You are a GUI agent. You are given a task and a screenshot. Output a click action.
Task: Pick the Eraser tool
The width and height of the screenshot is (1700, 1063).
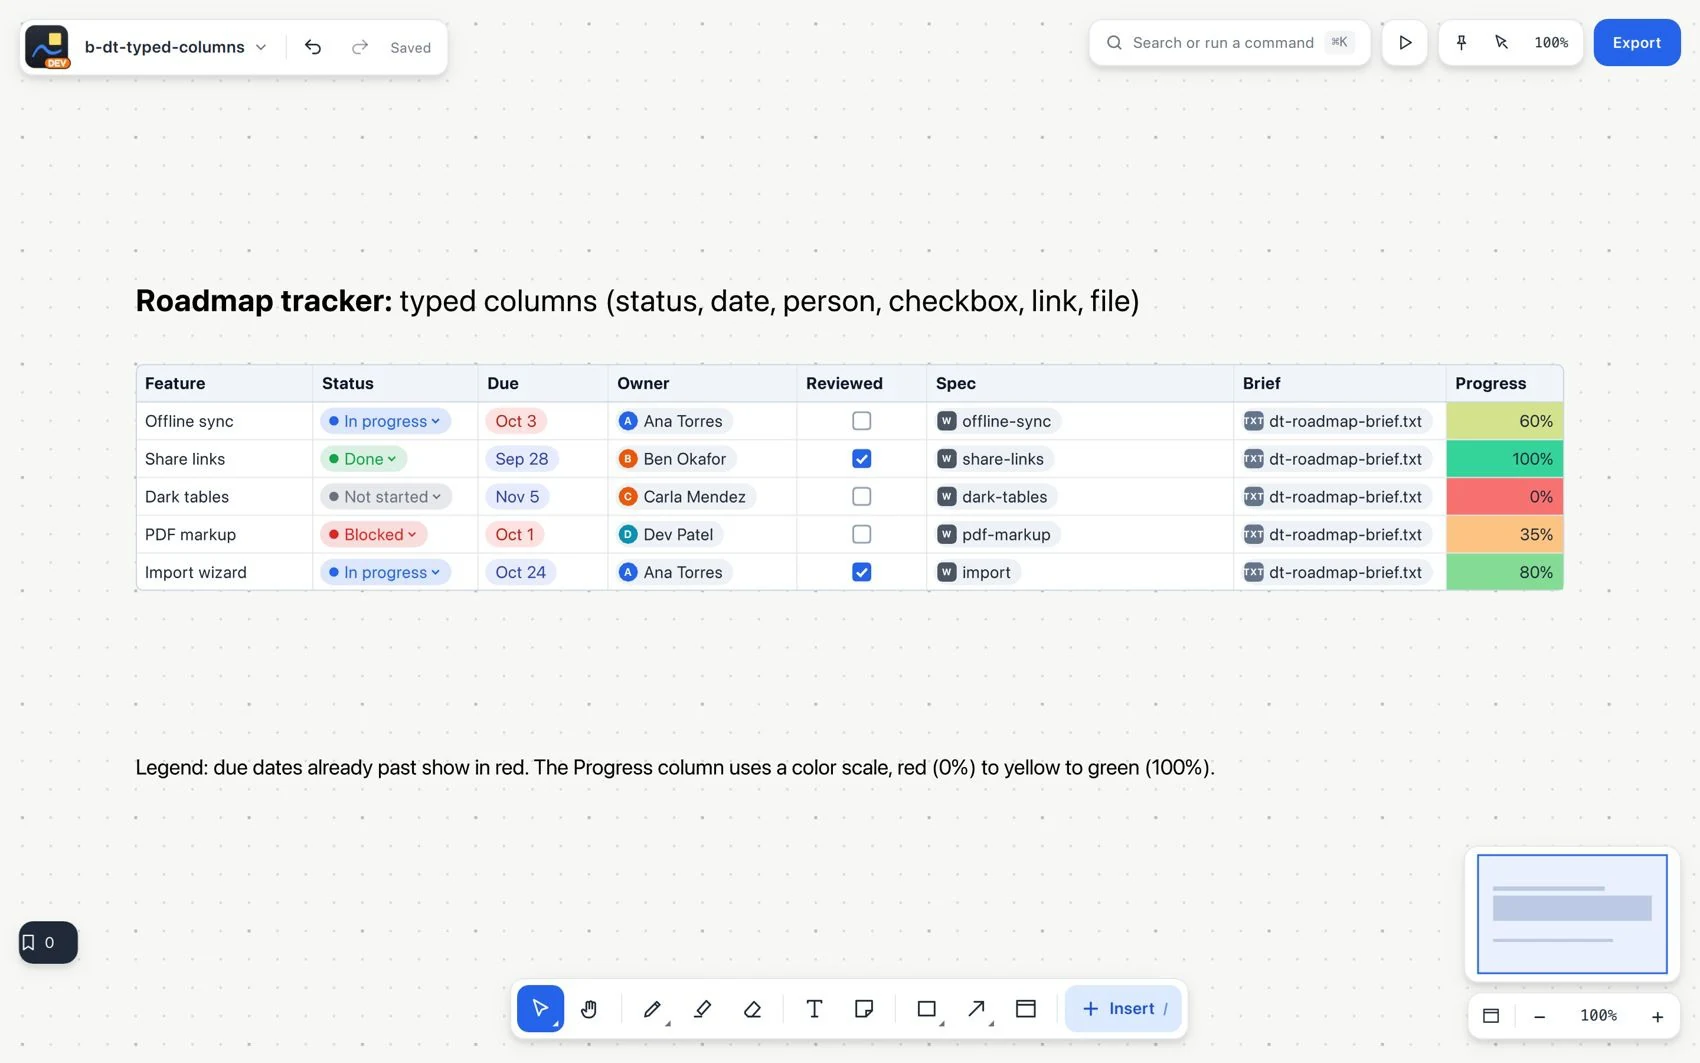coord(752,1008)
